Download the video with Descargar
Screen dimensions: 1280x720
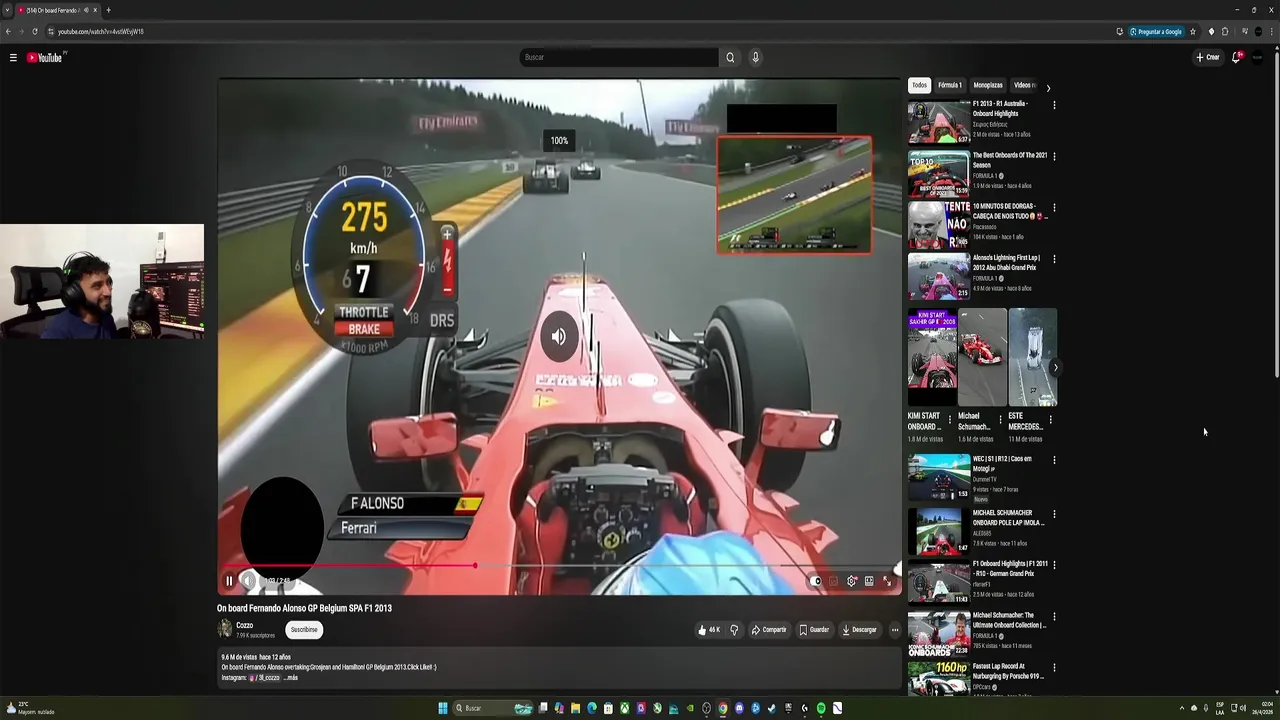[860, 630]
